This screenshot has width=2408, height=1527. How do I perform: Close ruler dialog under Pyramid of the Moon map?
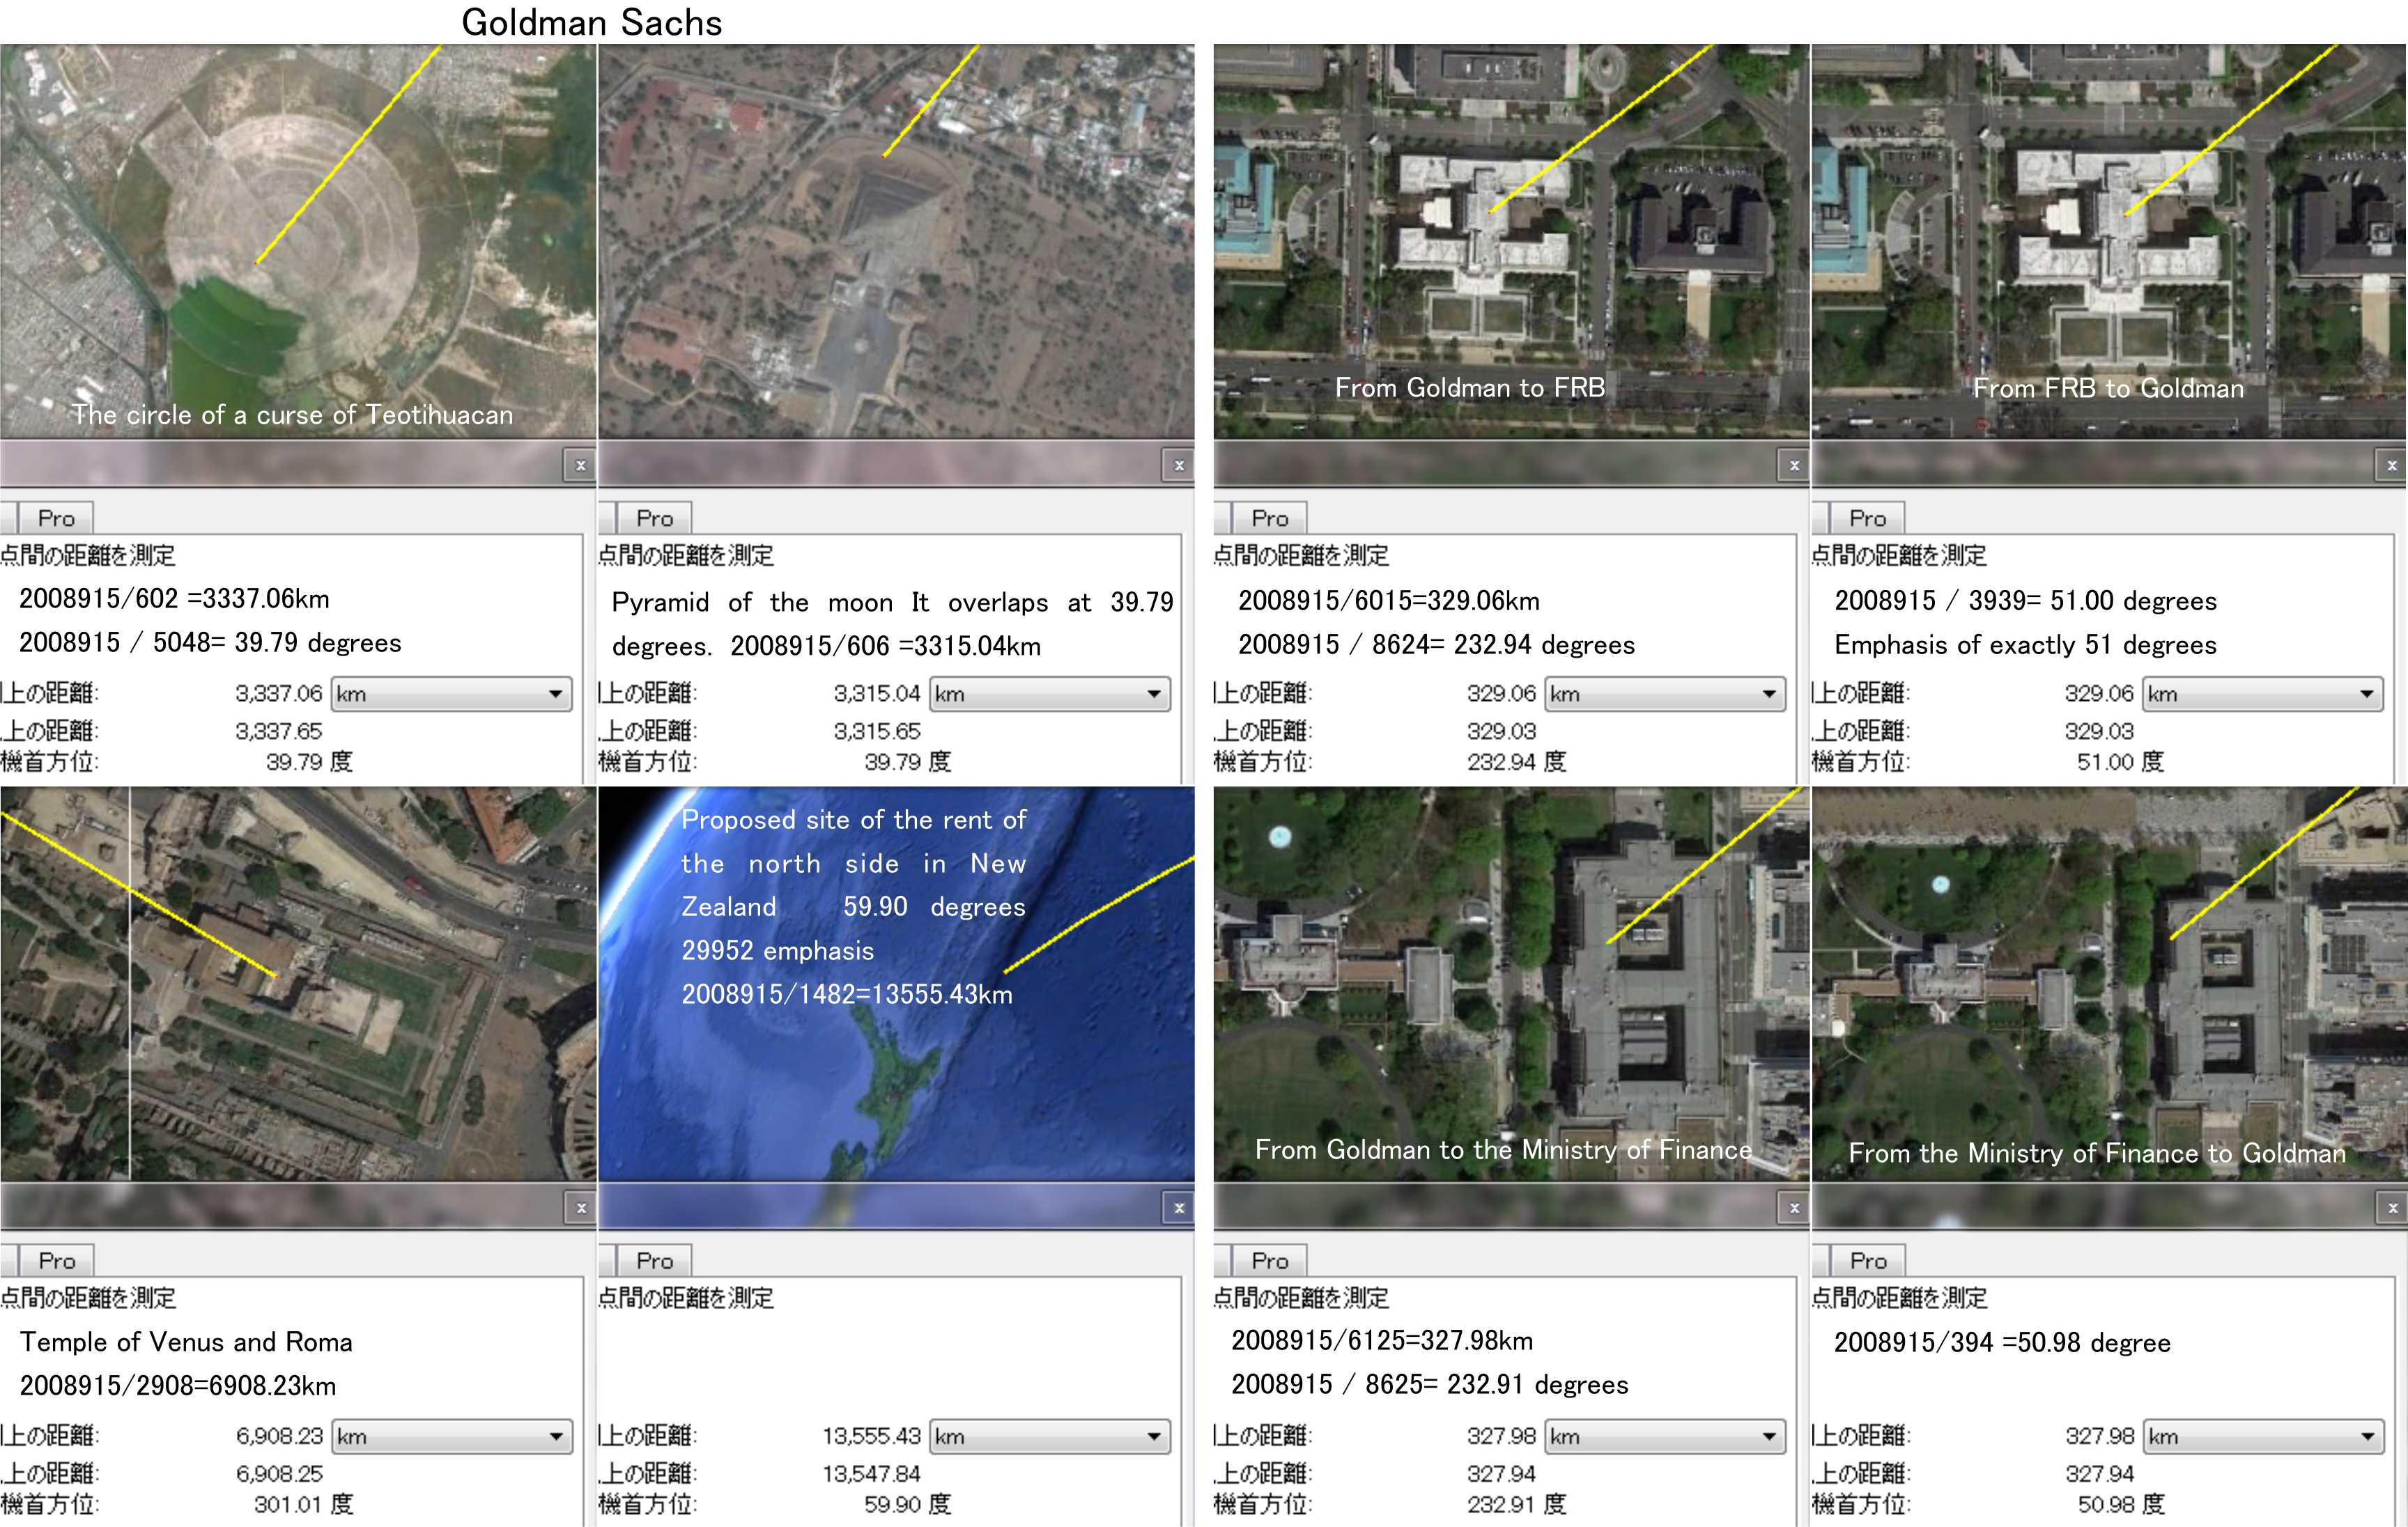click(1179, 465)
